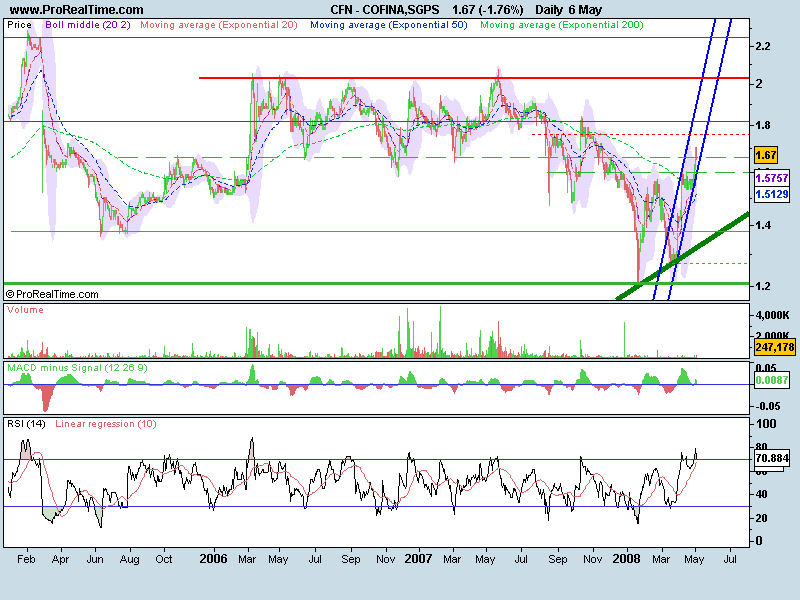Click the blue 1.5129 value tag
This screenshot has height=600, width=800.
point(771,194)
